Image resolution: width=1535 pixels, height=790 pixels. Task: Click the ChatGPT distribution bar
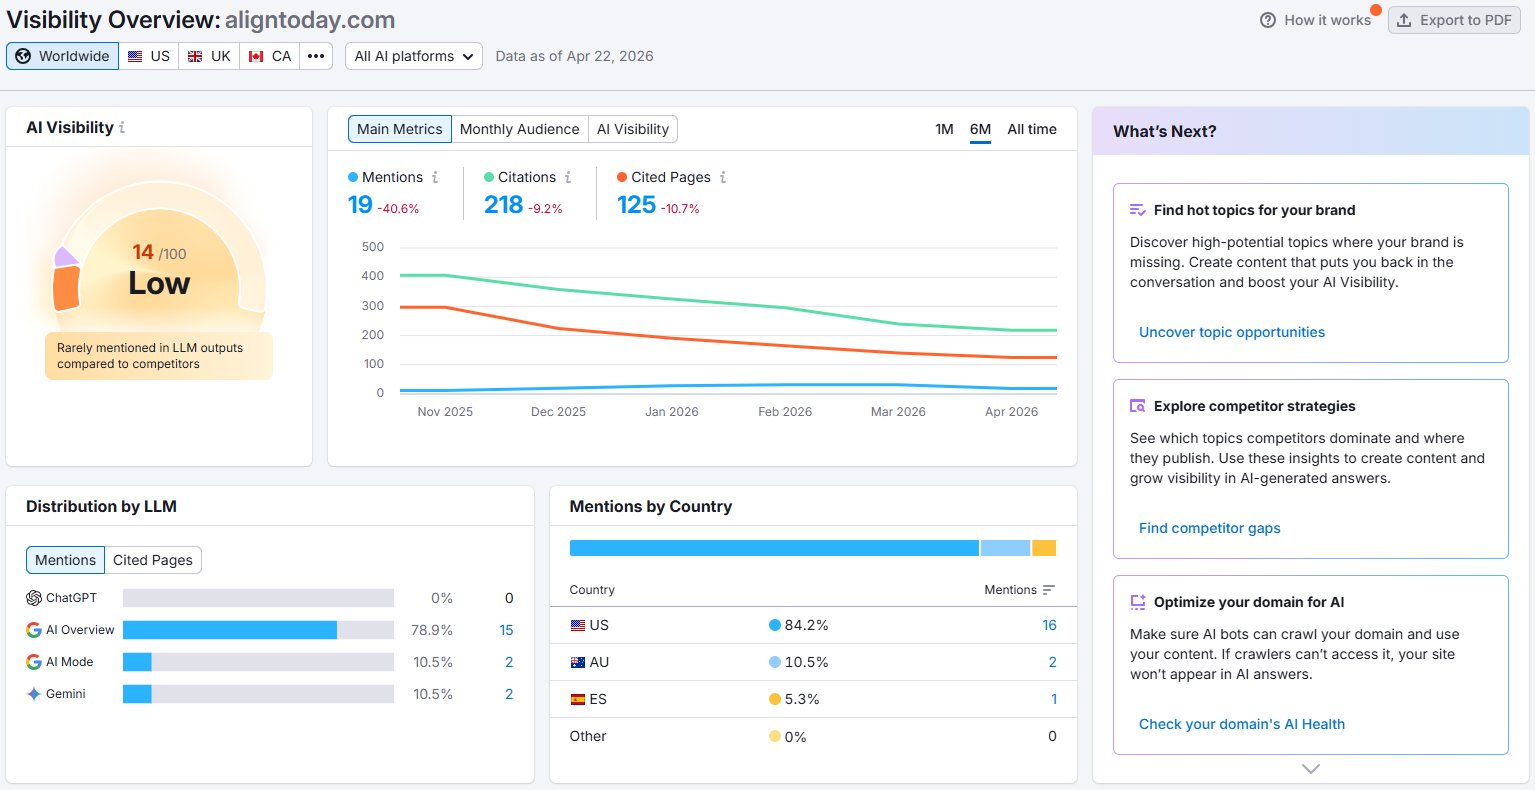pos(258,598)
